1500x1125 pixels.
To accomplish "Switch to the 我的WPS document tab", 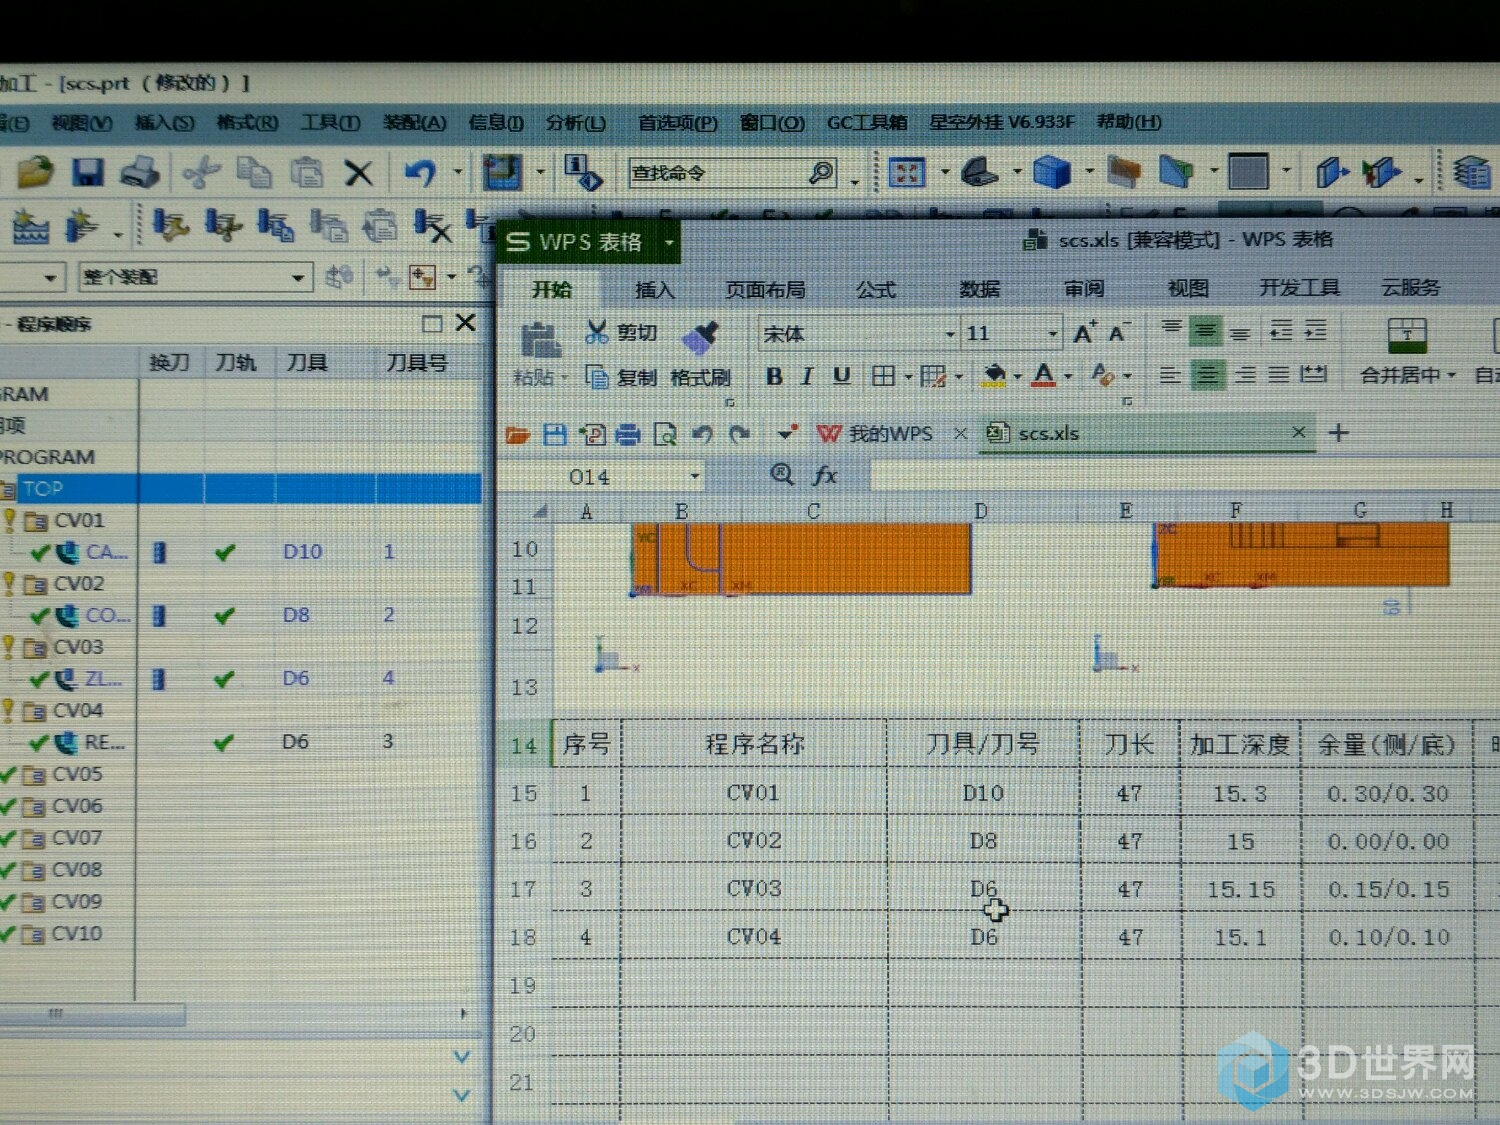I will coord(890,434).
